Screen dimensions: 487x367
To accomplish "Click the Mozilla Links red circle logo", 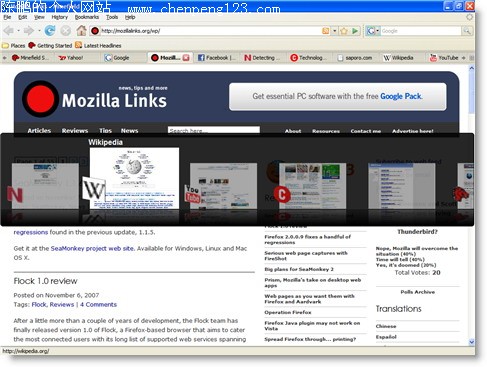I will pyautogui.click(x=40, y=99).
